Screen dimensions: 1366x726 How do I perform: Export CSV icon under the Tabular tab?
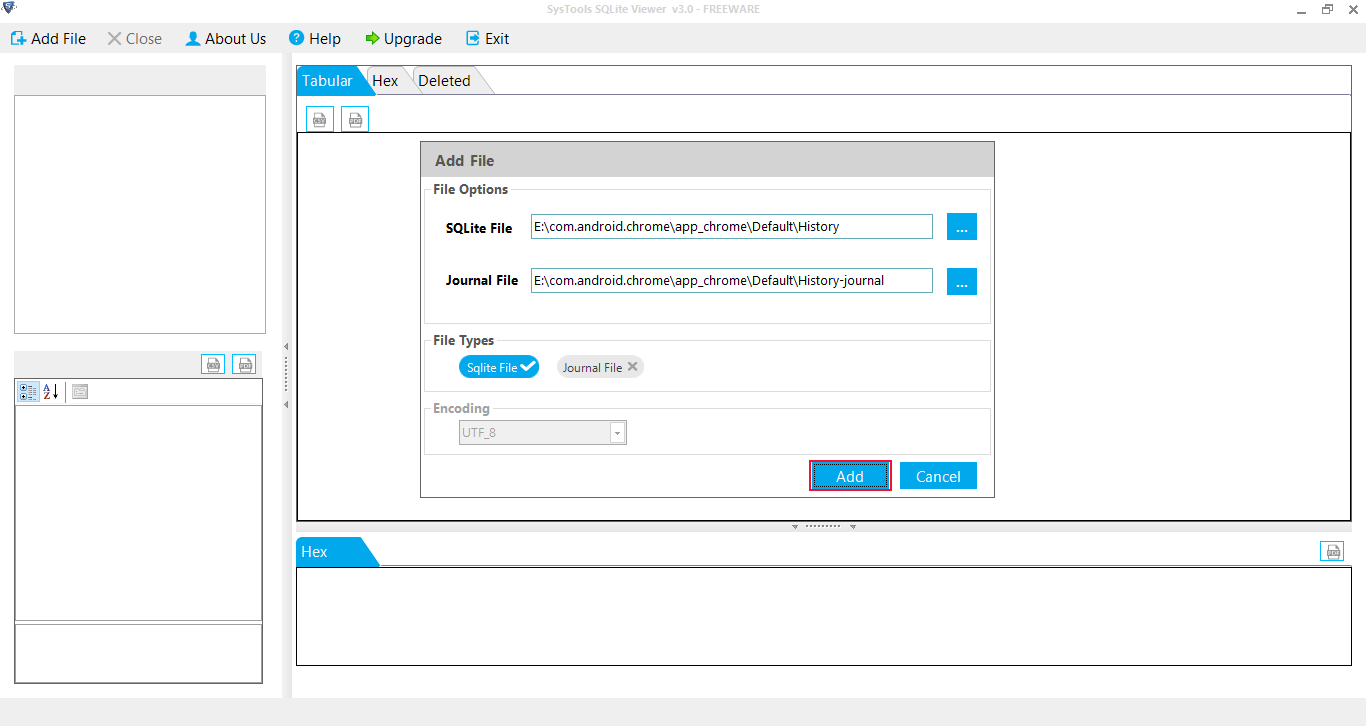pos(320,119)
